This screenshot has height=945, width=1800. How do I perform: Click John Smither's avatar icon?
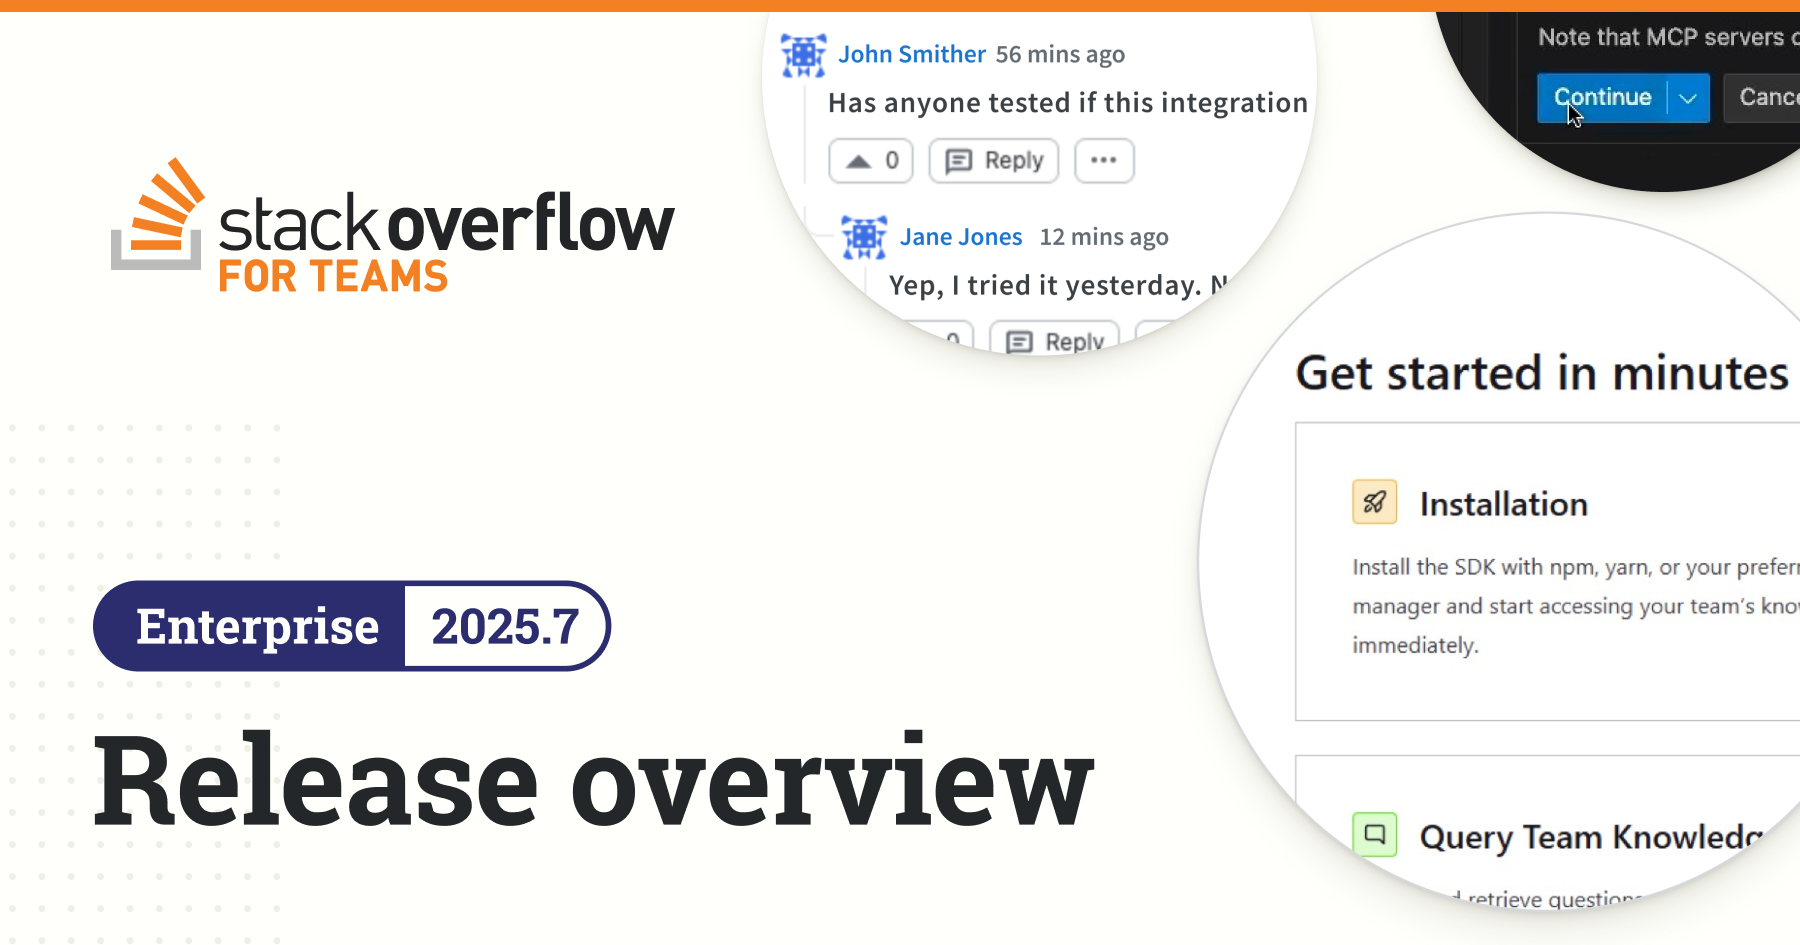(x=803, y=55)
